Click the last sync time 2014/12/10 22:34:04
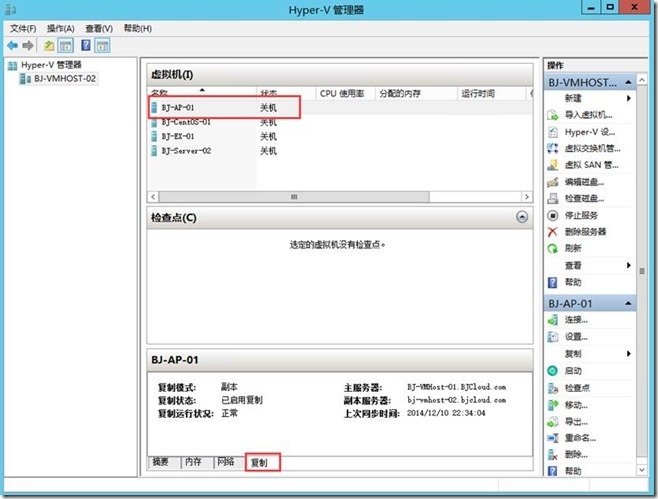The height and width of the screenshot is (499, 658). pos(446,413)
